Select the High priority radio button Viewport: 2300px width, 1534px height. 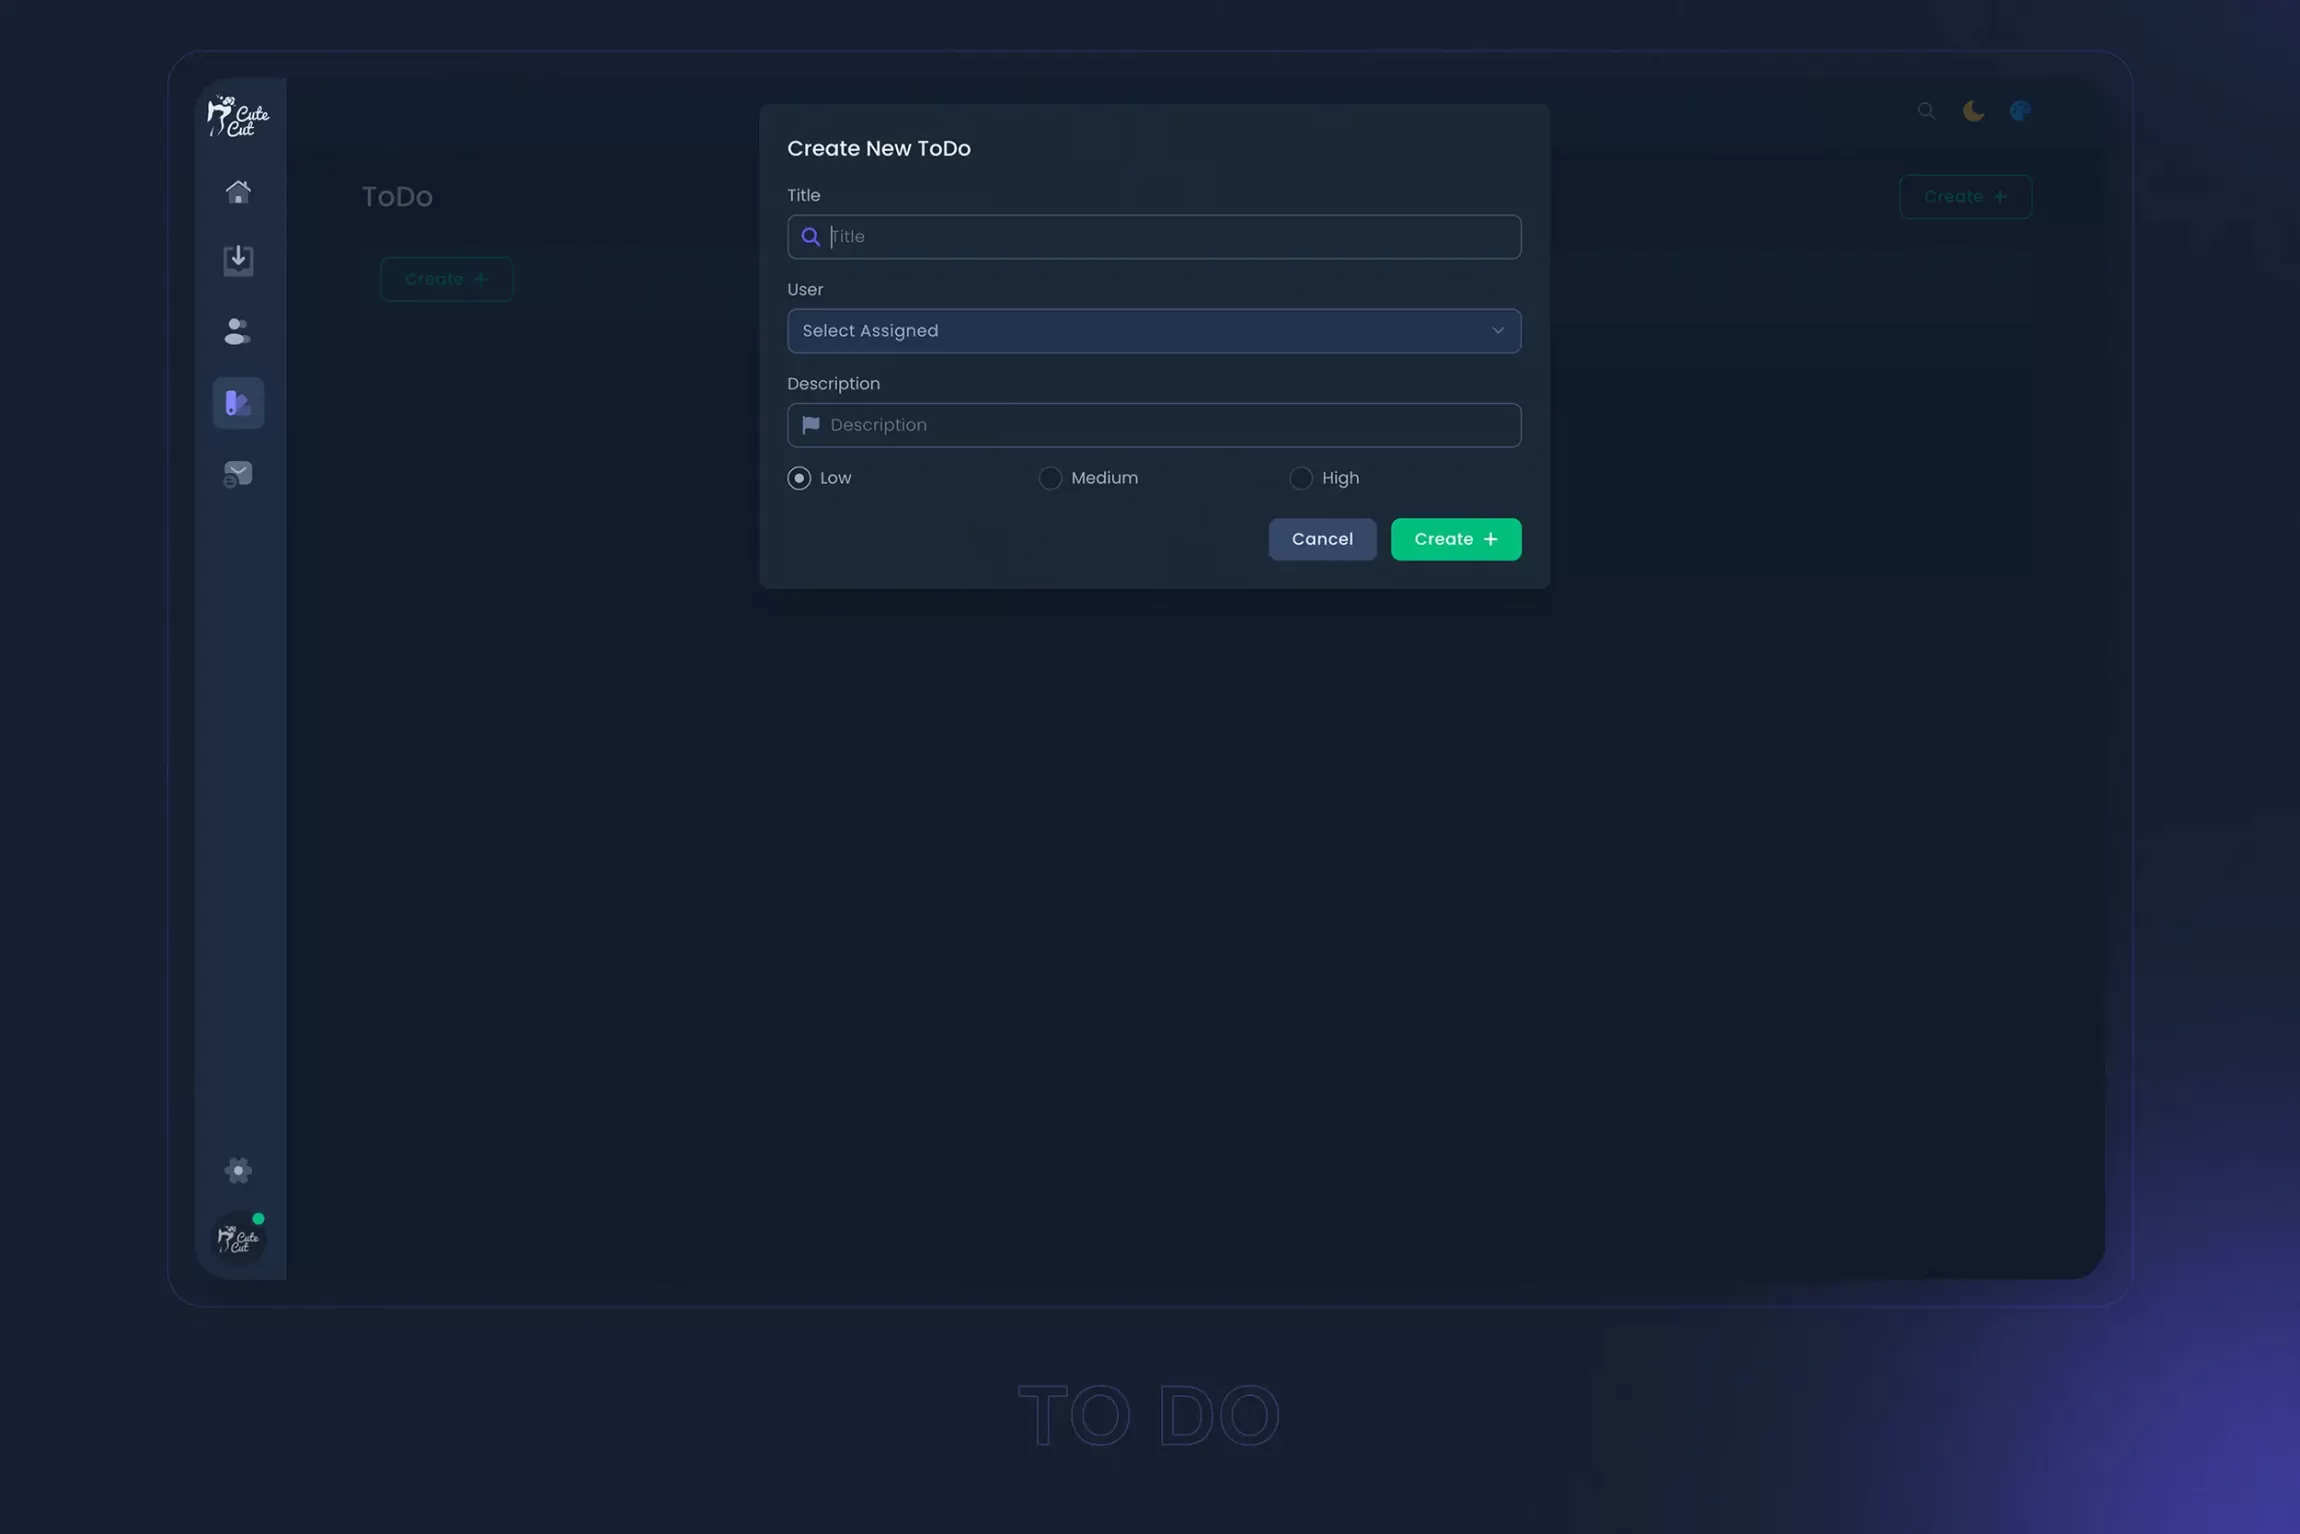coord(1301,478)
